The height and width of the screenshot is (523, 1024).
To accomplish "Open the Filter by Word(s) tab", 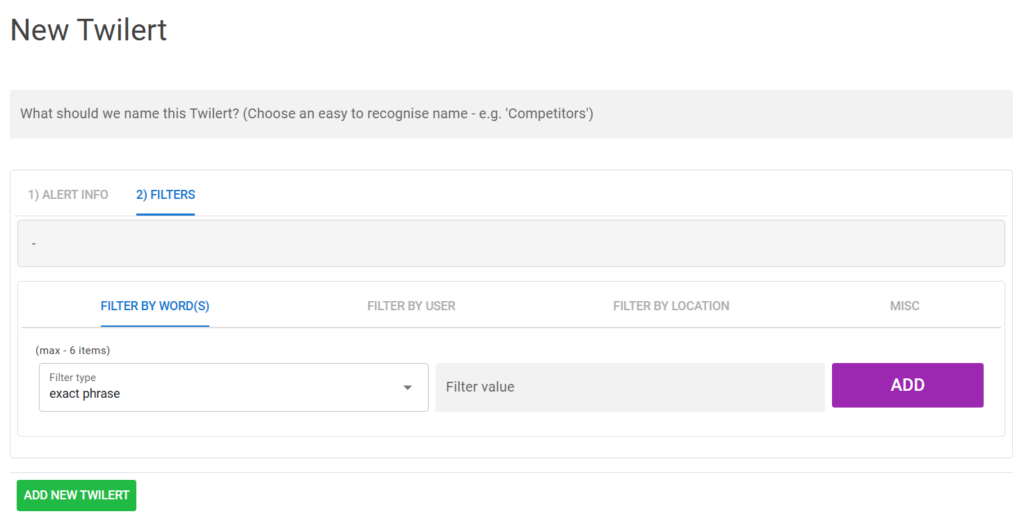I will 155,306.
